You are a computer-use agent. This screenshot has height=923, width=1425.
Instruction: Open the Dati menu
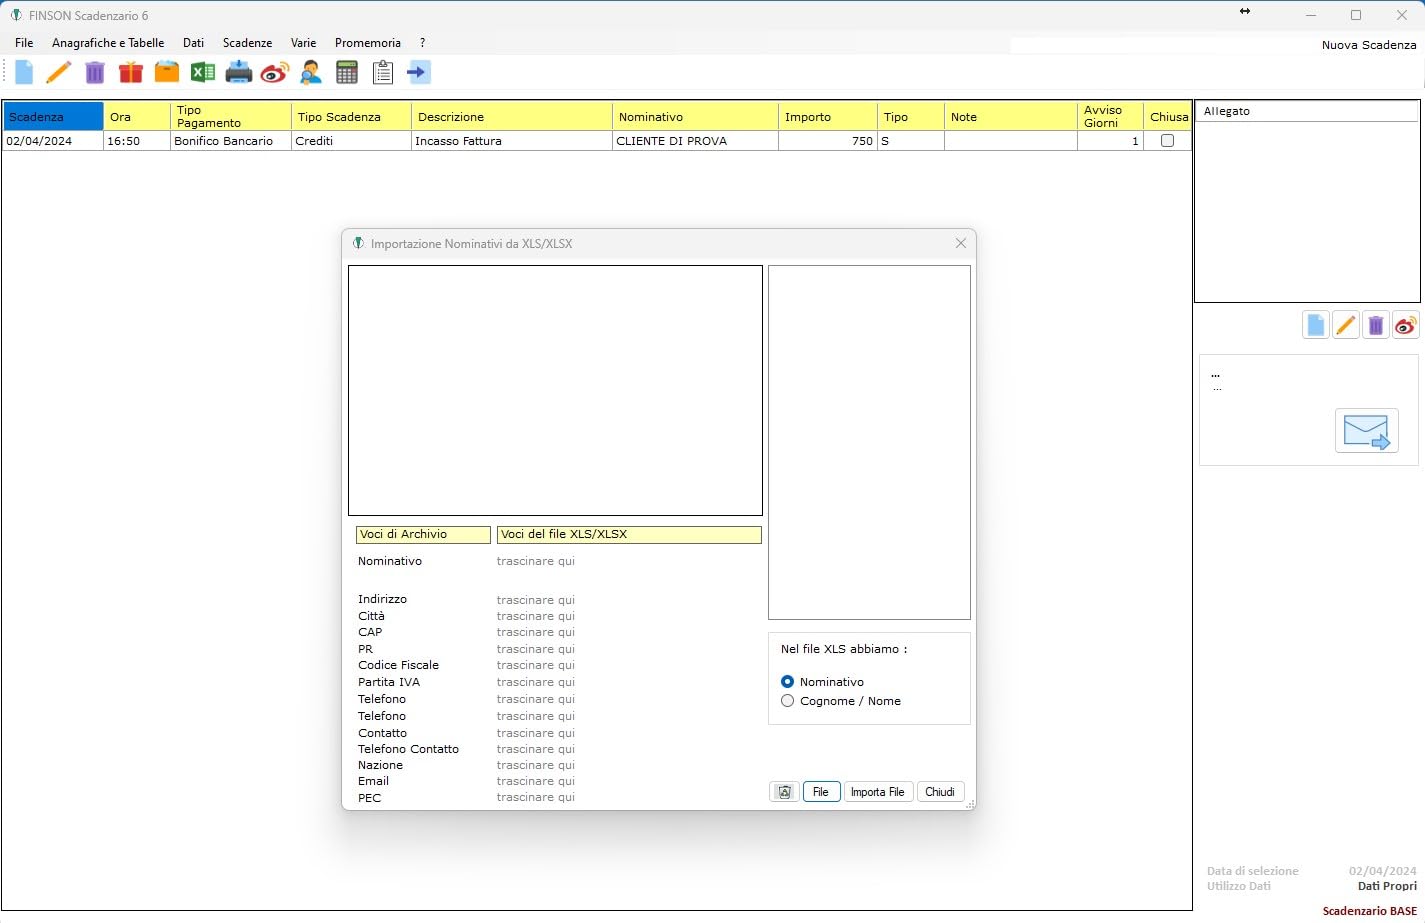tap(193, 43)
